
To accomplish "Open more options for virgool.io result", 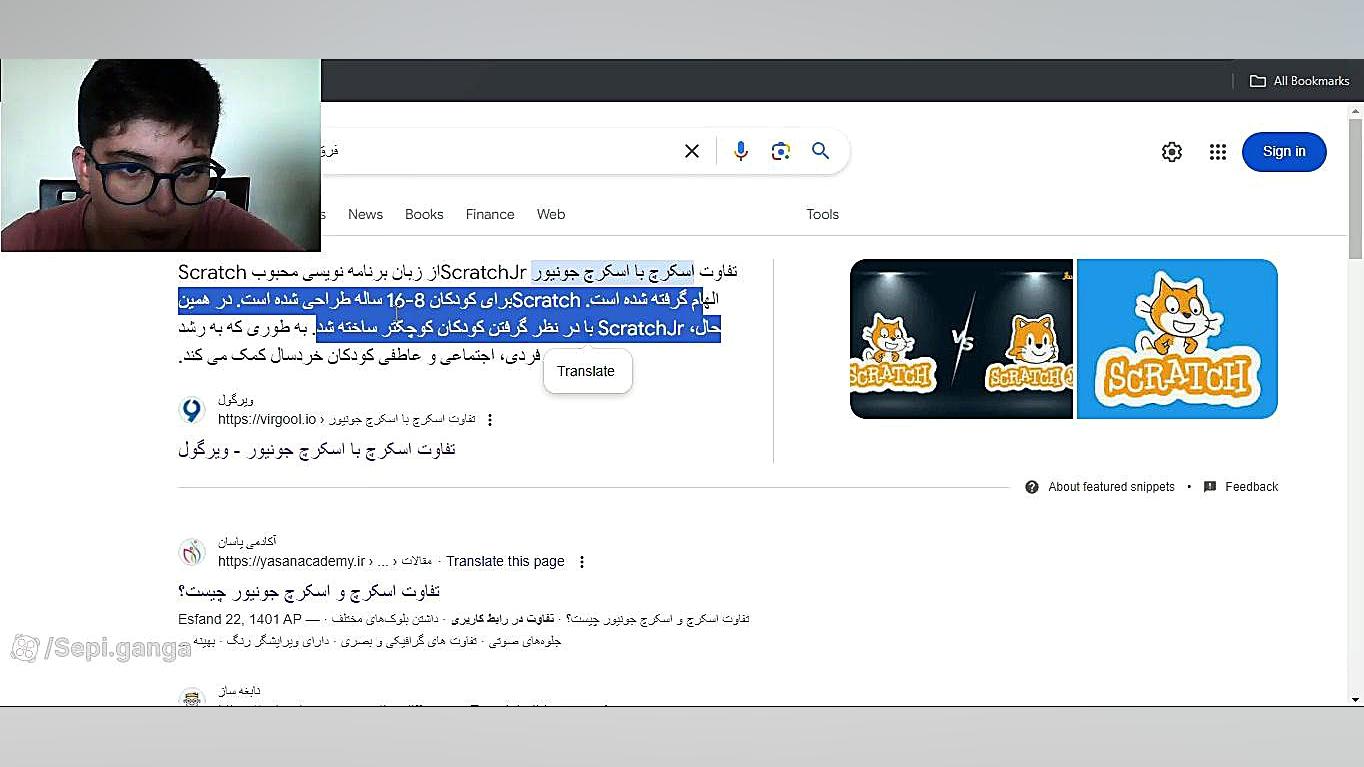I will (x=490, y=420).
